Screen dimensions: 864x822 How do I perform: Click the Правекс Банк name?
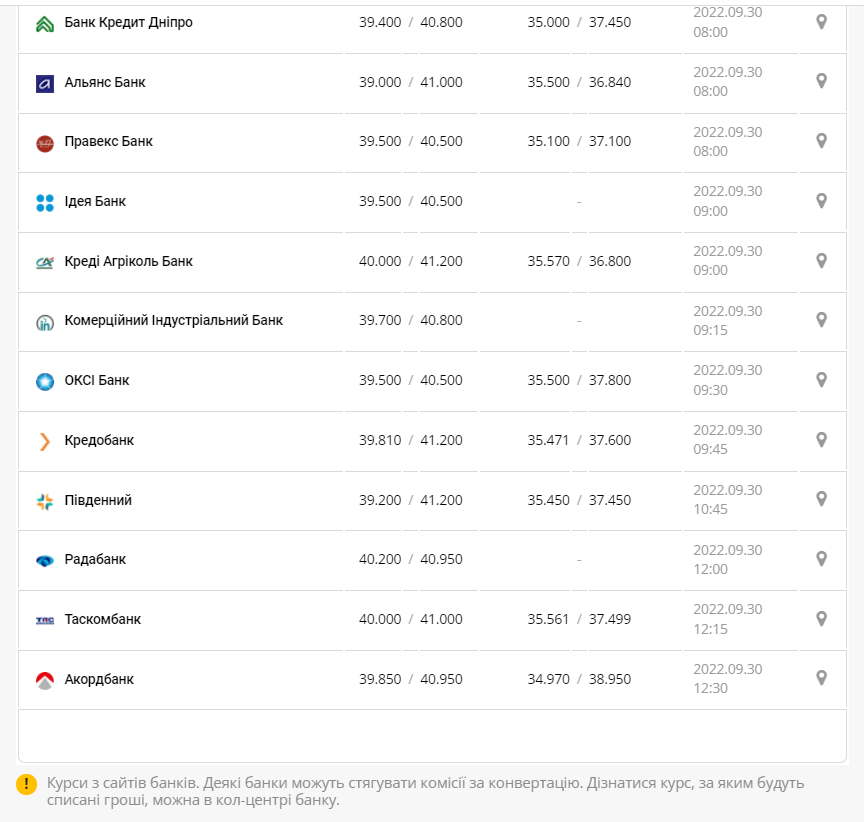(108, 141)
